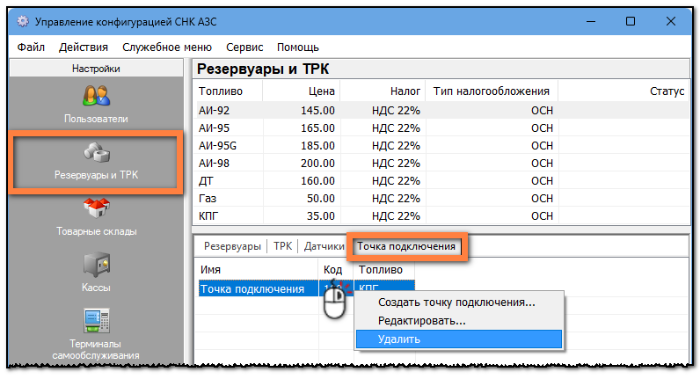Click the НДС 22% cell in АИ-92 row
Image resolution: width=700 pixels, height=379 pixels.
(396, 110)
